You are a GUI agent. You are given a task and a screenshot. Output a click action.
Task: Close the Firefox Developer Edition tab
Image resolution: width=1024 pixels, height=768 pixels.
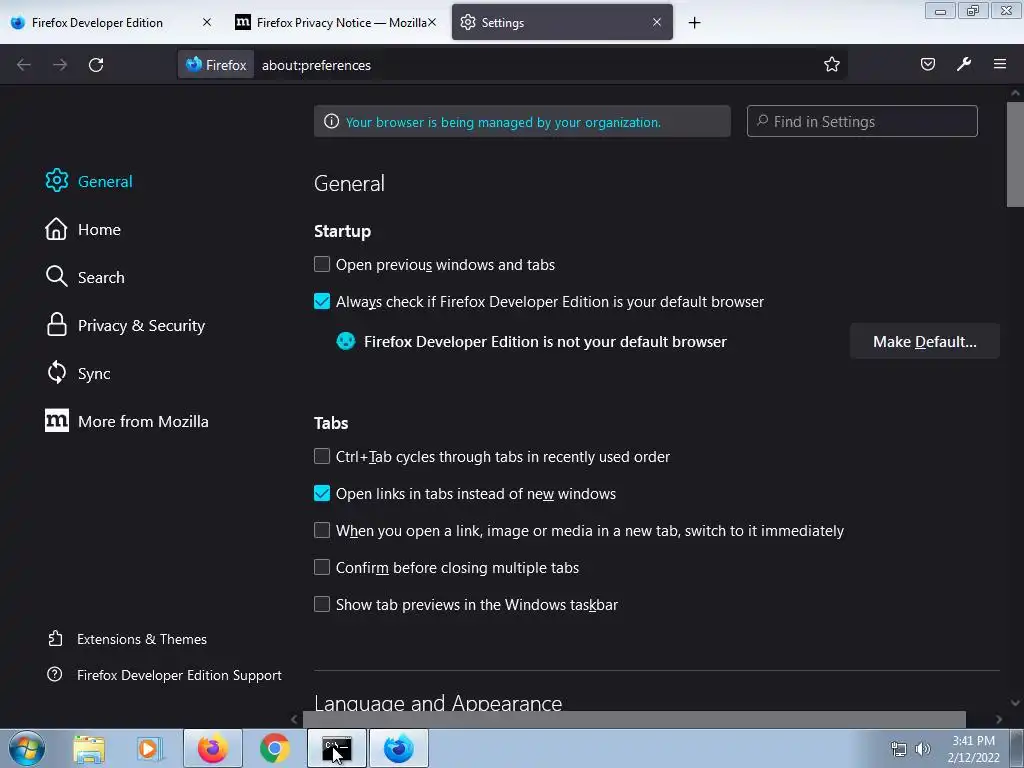pyautogui.click(x=207, y=22)
